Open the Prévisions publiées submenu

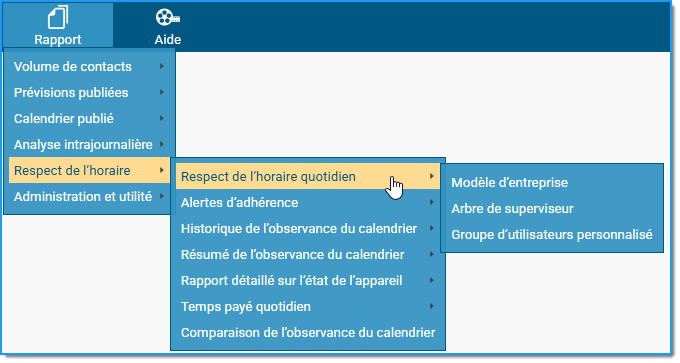[x=89, y=92]
